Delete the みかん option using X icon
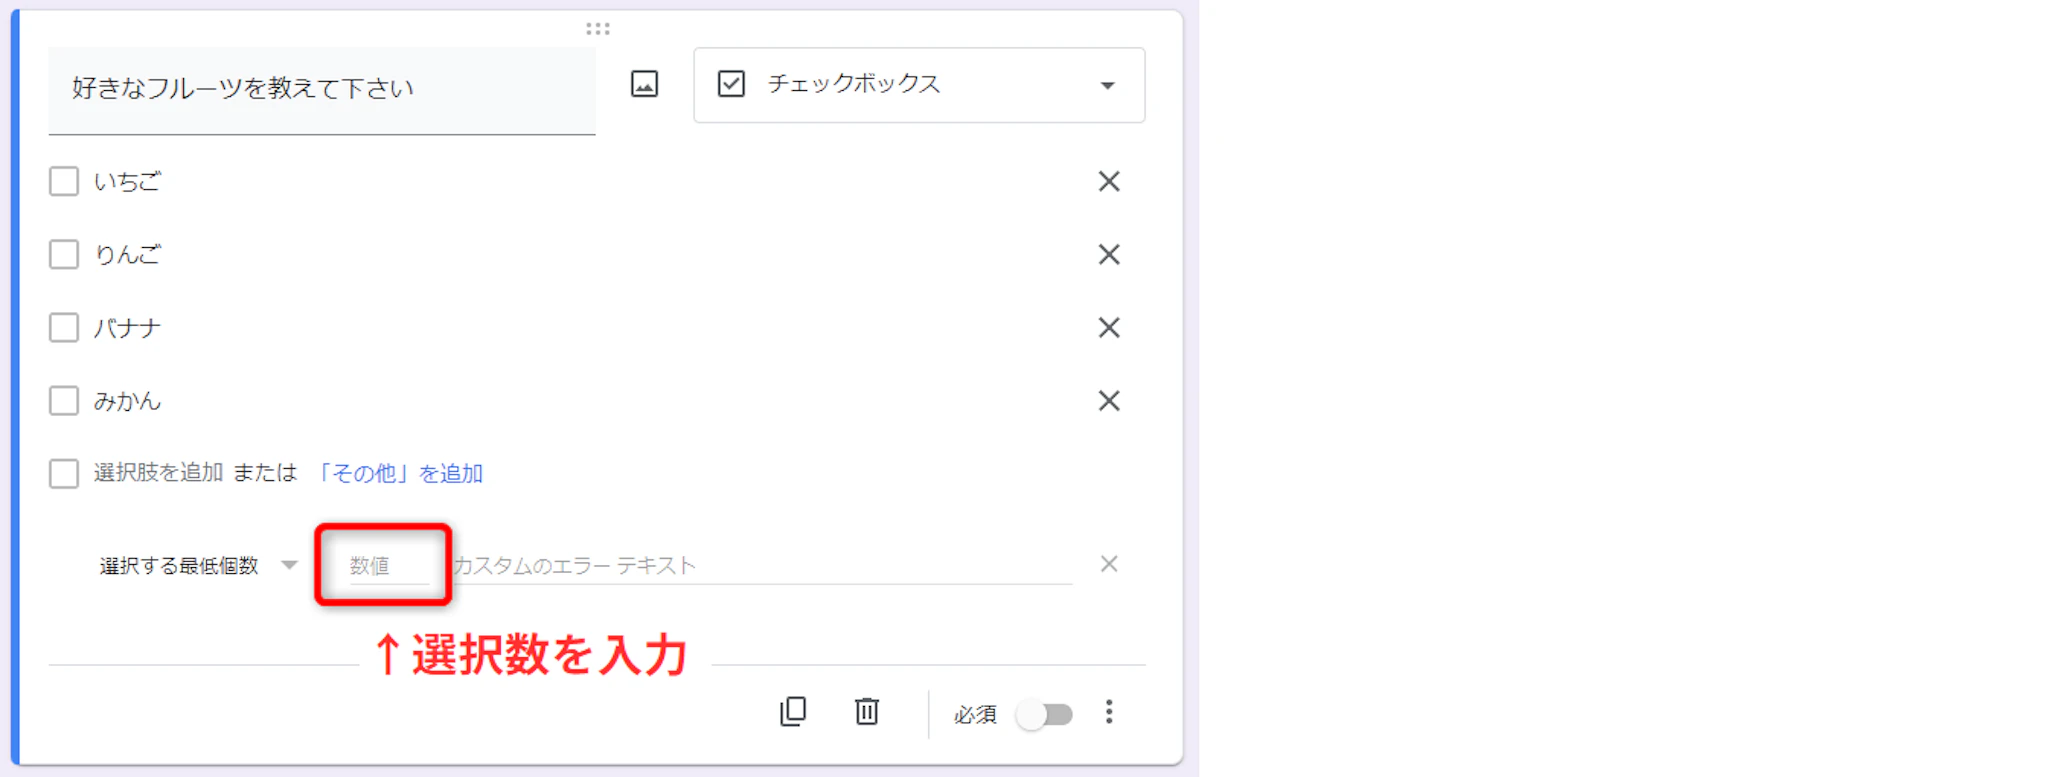Screen dimensions: 2048x777 coord(1108,400)
